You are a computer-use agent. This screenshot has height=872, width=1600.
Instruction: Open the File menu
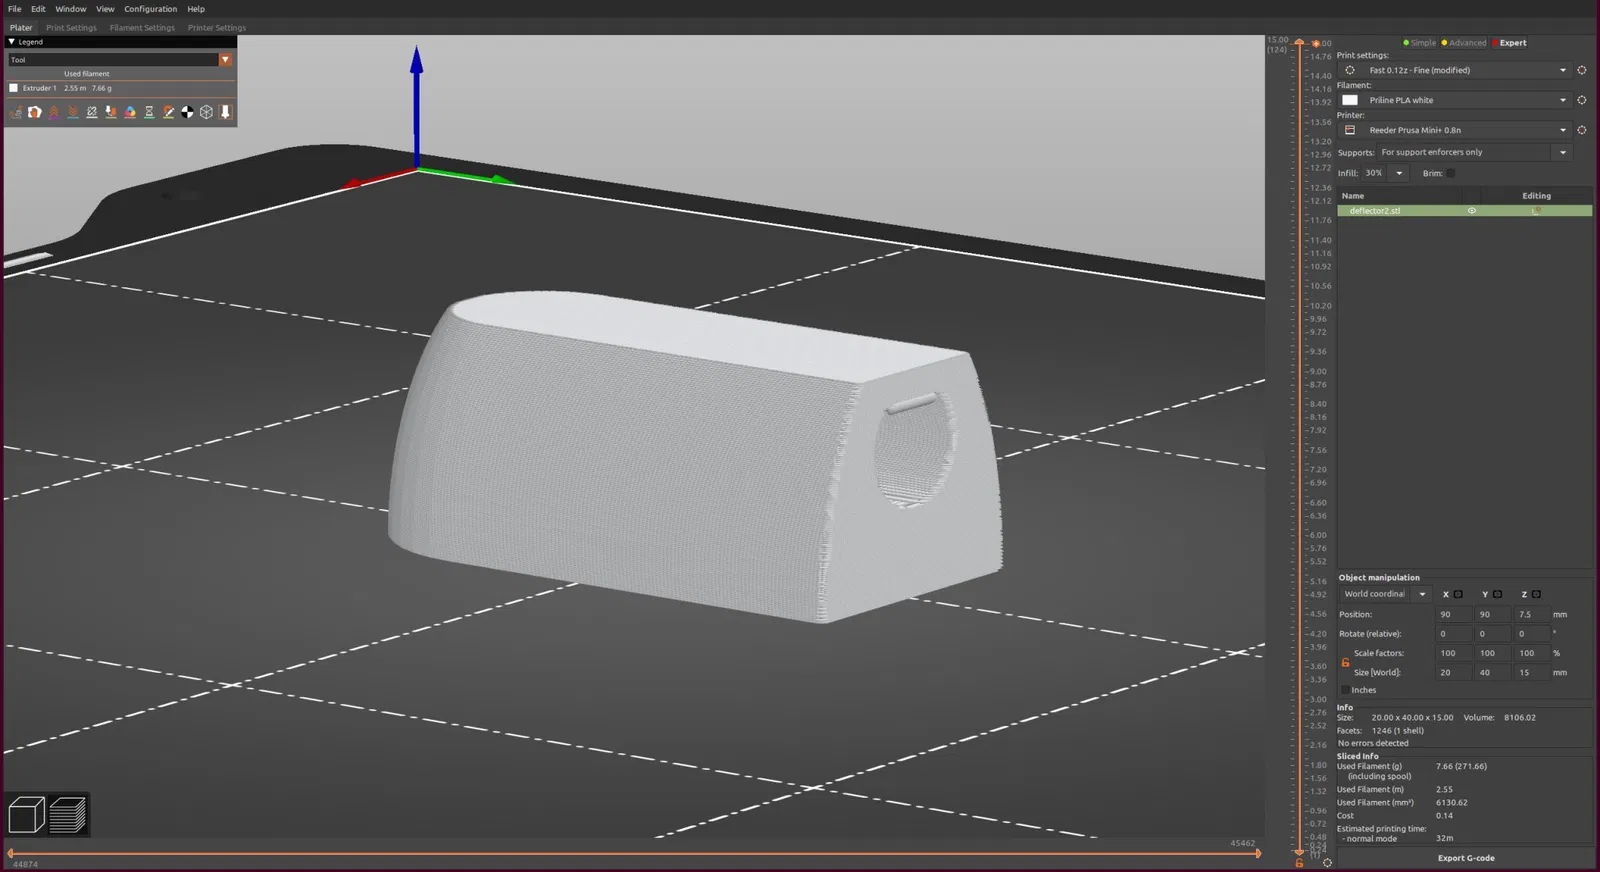[14, 9]
